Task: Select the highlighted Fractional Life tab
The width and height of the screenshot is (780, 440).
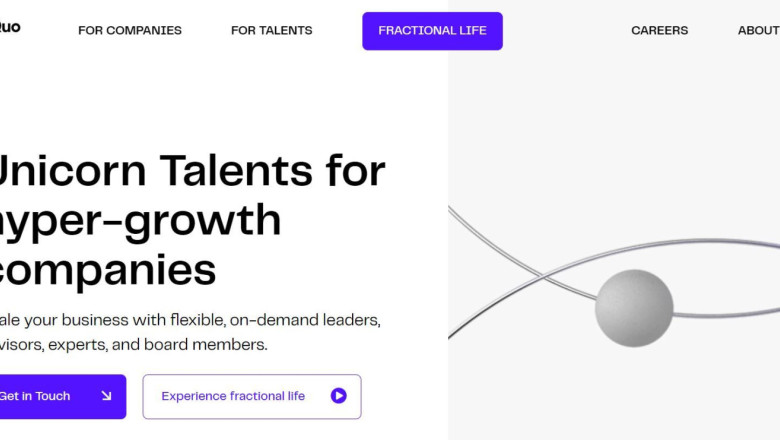Action: click(x=432, y=31)
